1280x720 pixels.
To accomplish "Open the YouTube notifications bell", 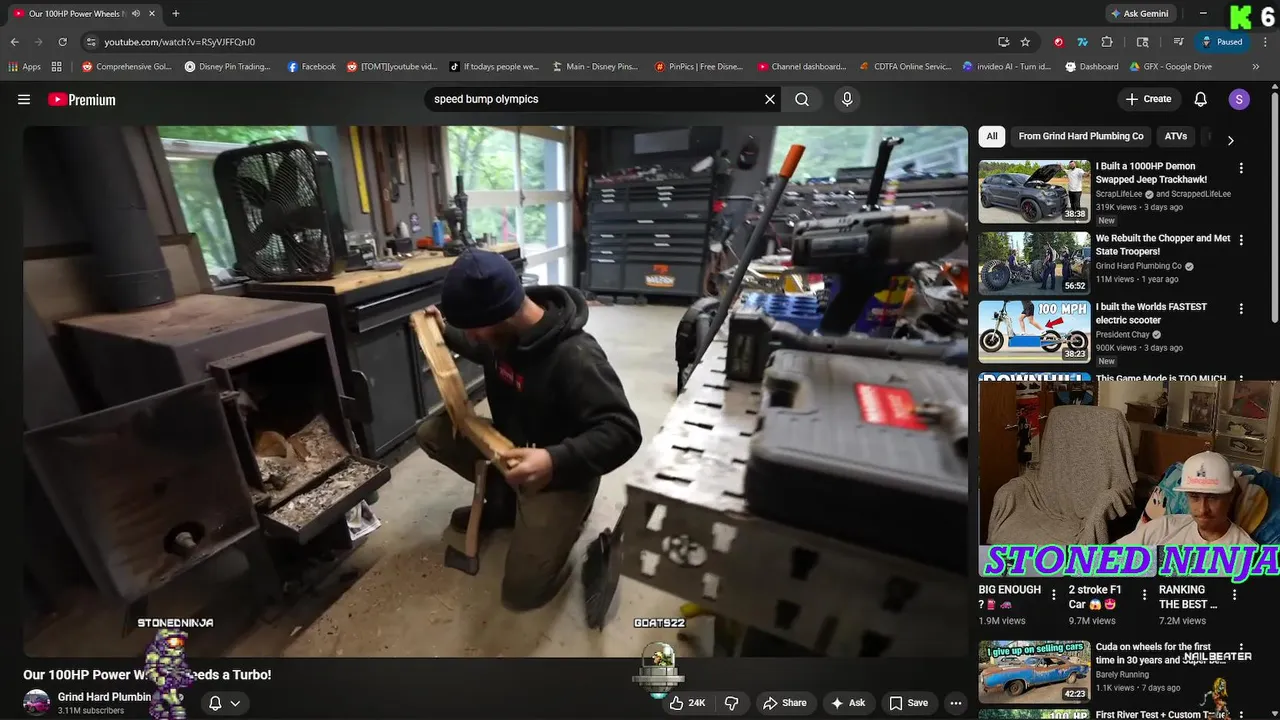I will click(1201, 99).
